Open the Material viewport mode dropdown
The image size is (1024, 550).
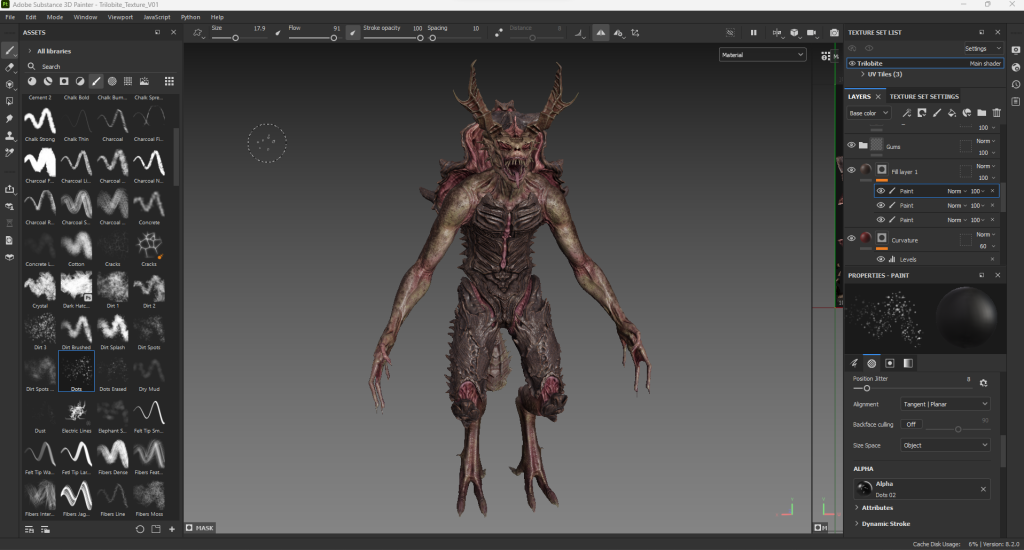point(764,55)
